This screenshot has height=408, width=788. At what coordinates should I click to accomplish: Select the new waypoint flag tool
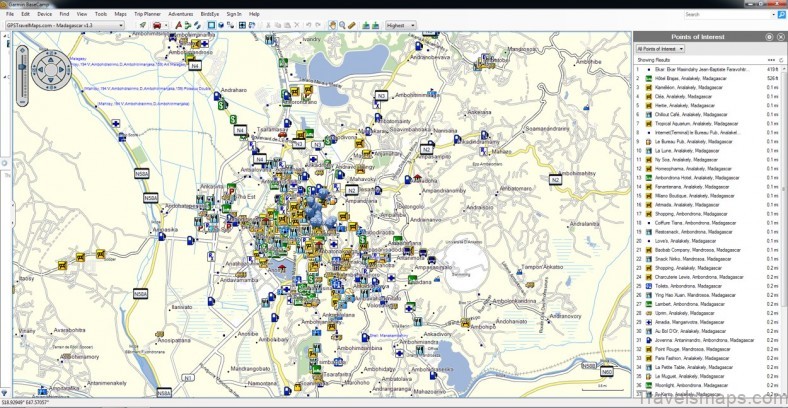pos(178,25)
